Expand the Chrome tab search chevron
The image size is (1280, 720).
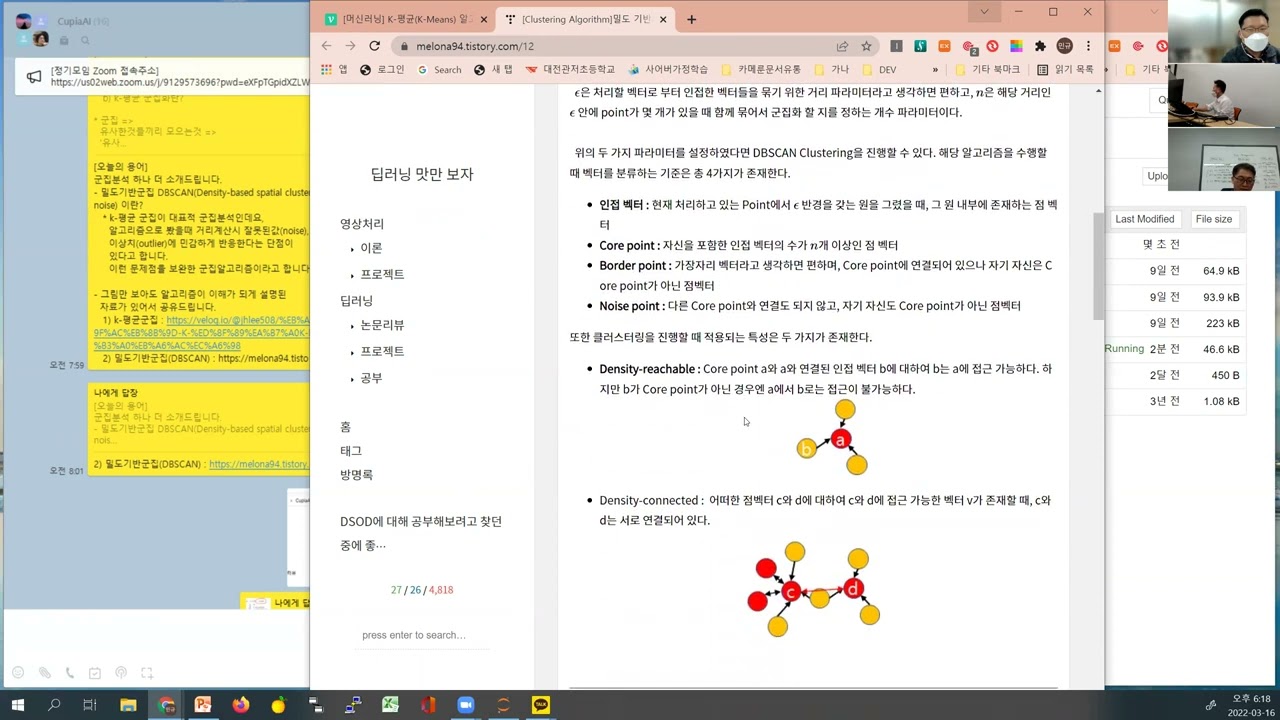(984, 12)
